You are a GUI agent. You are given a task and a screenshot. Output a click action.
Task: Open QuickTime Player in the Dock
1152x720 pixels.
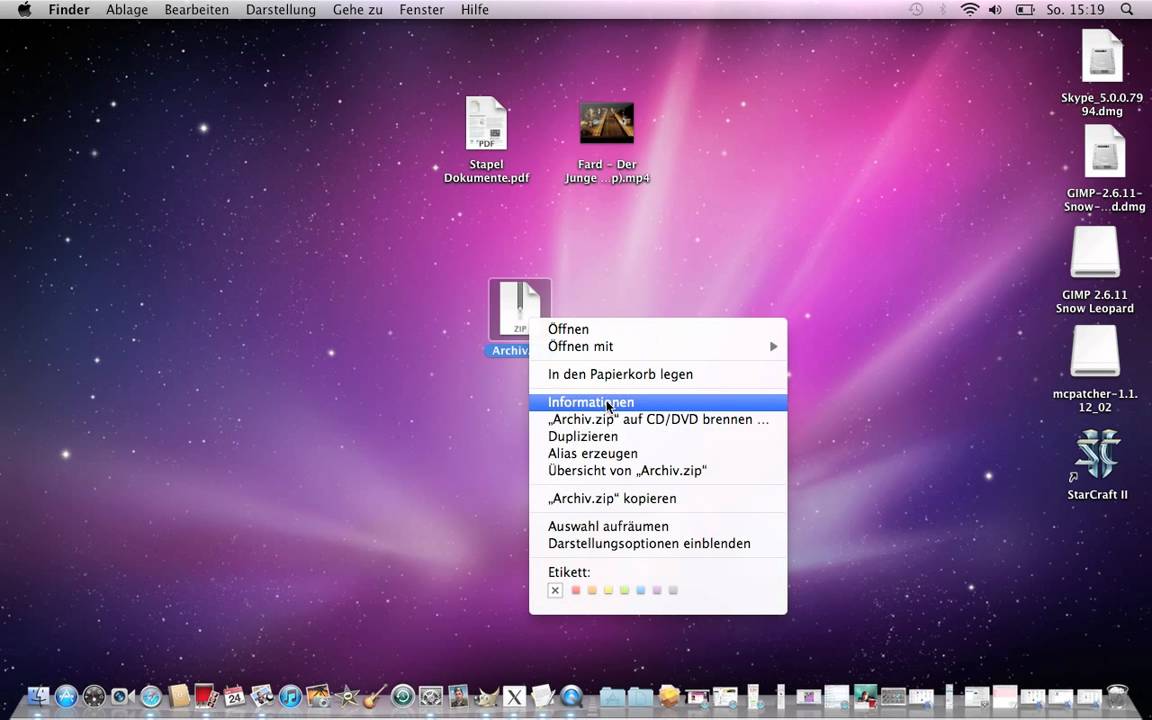click(x=571, y=696)
